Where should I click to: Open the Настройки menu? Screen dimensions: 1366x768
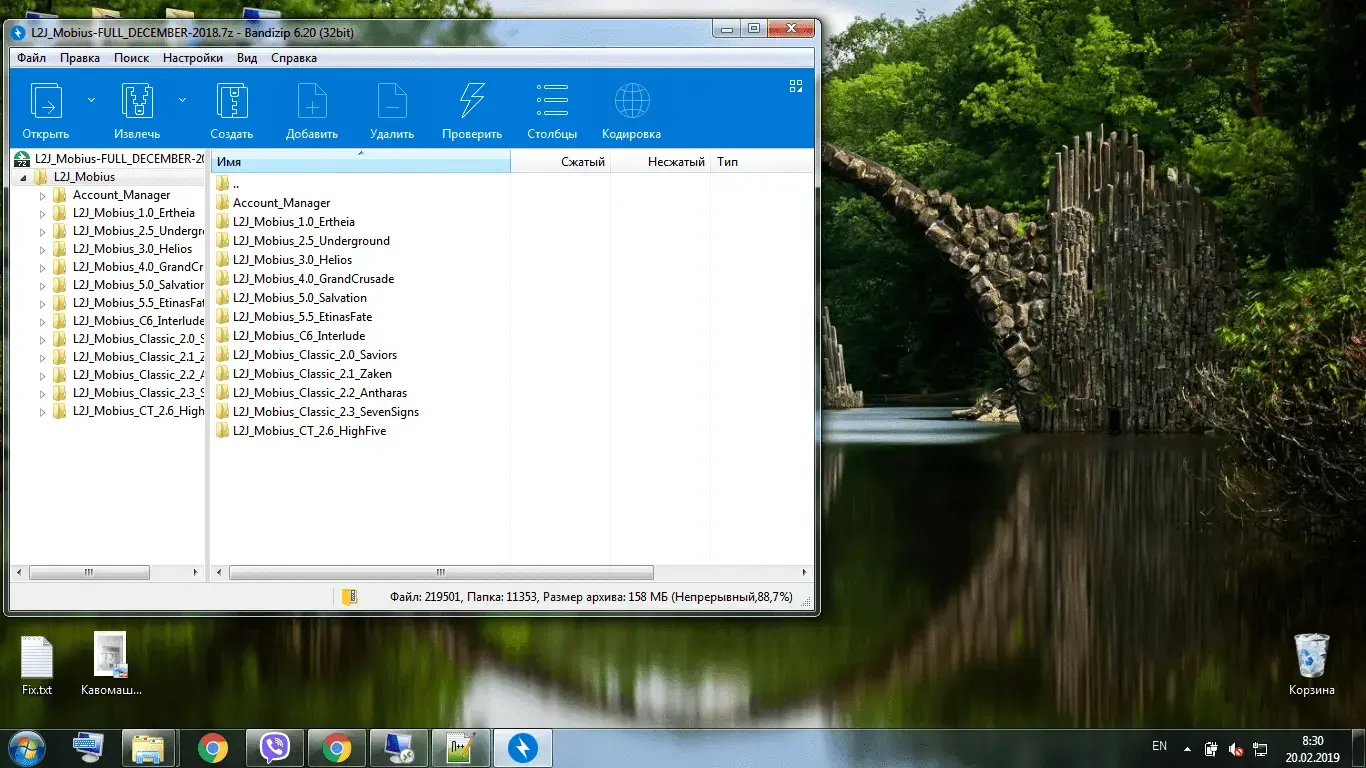(x=193, y=58)
